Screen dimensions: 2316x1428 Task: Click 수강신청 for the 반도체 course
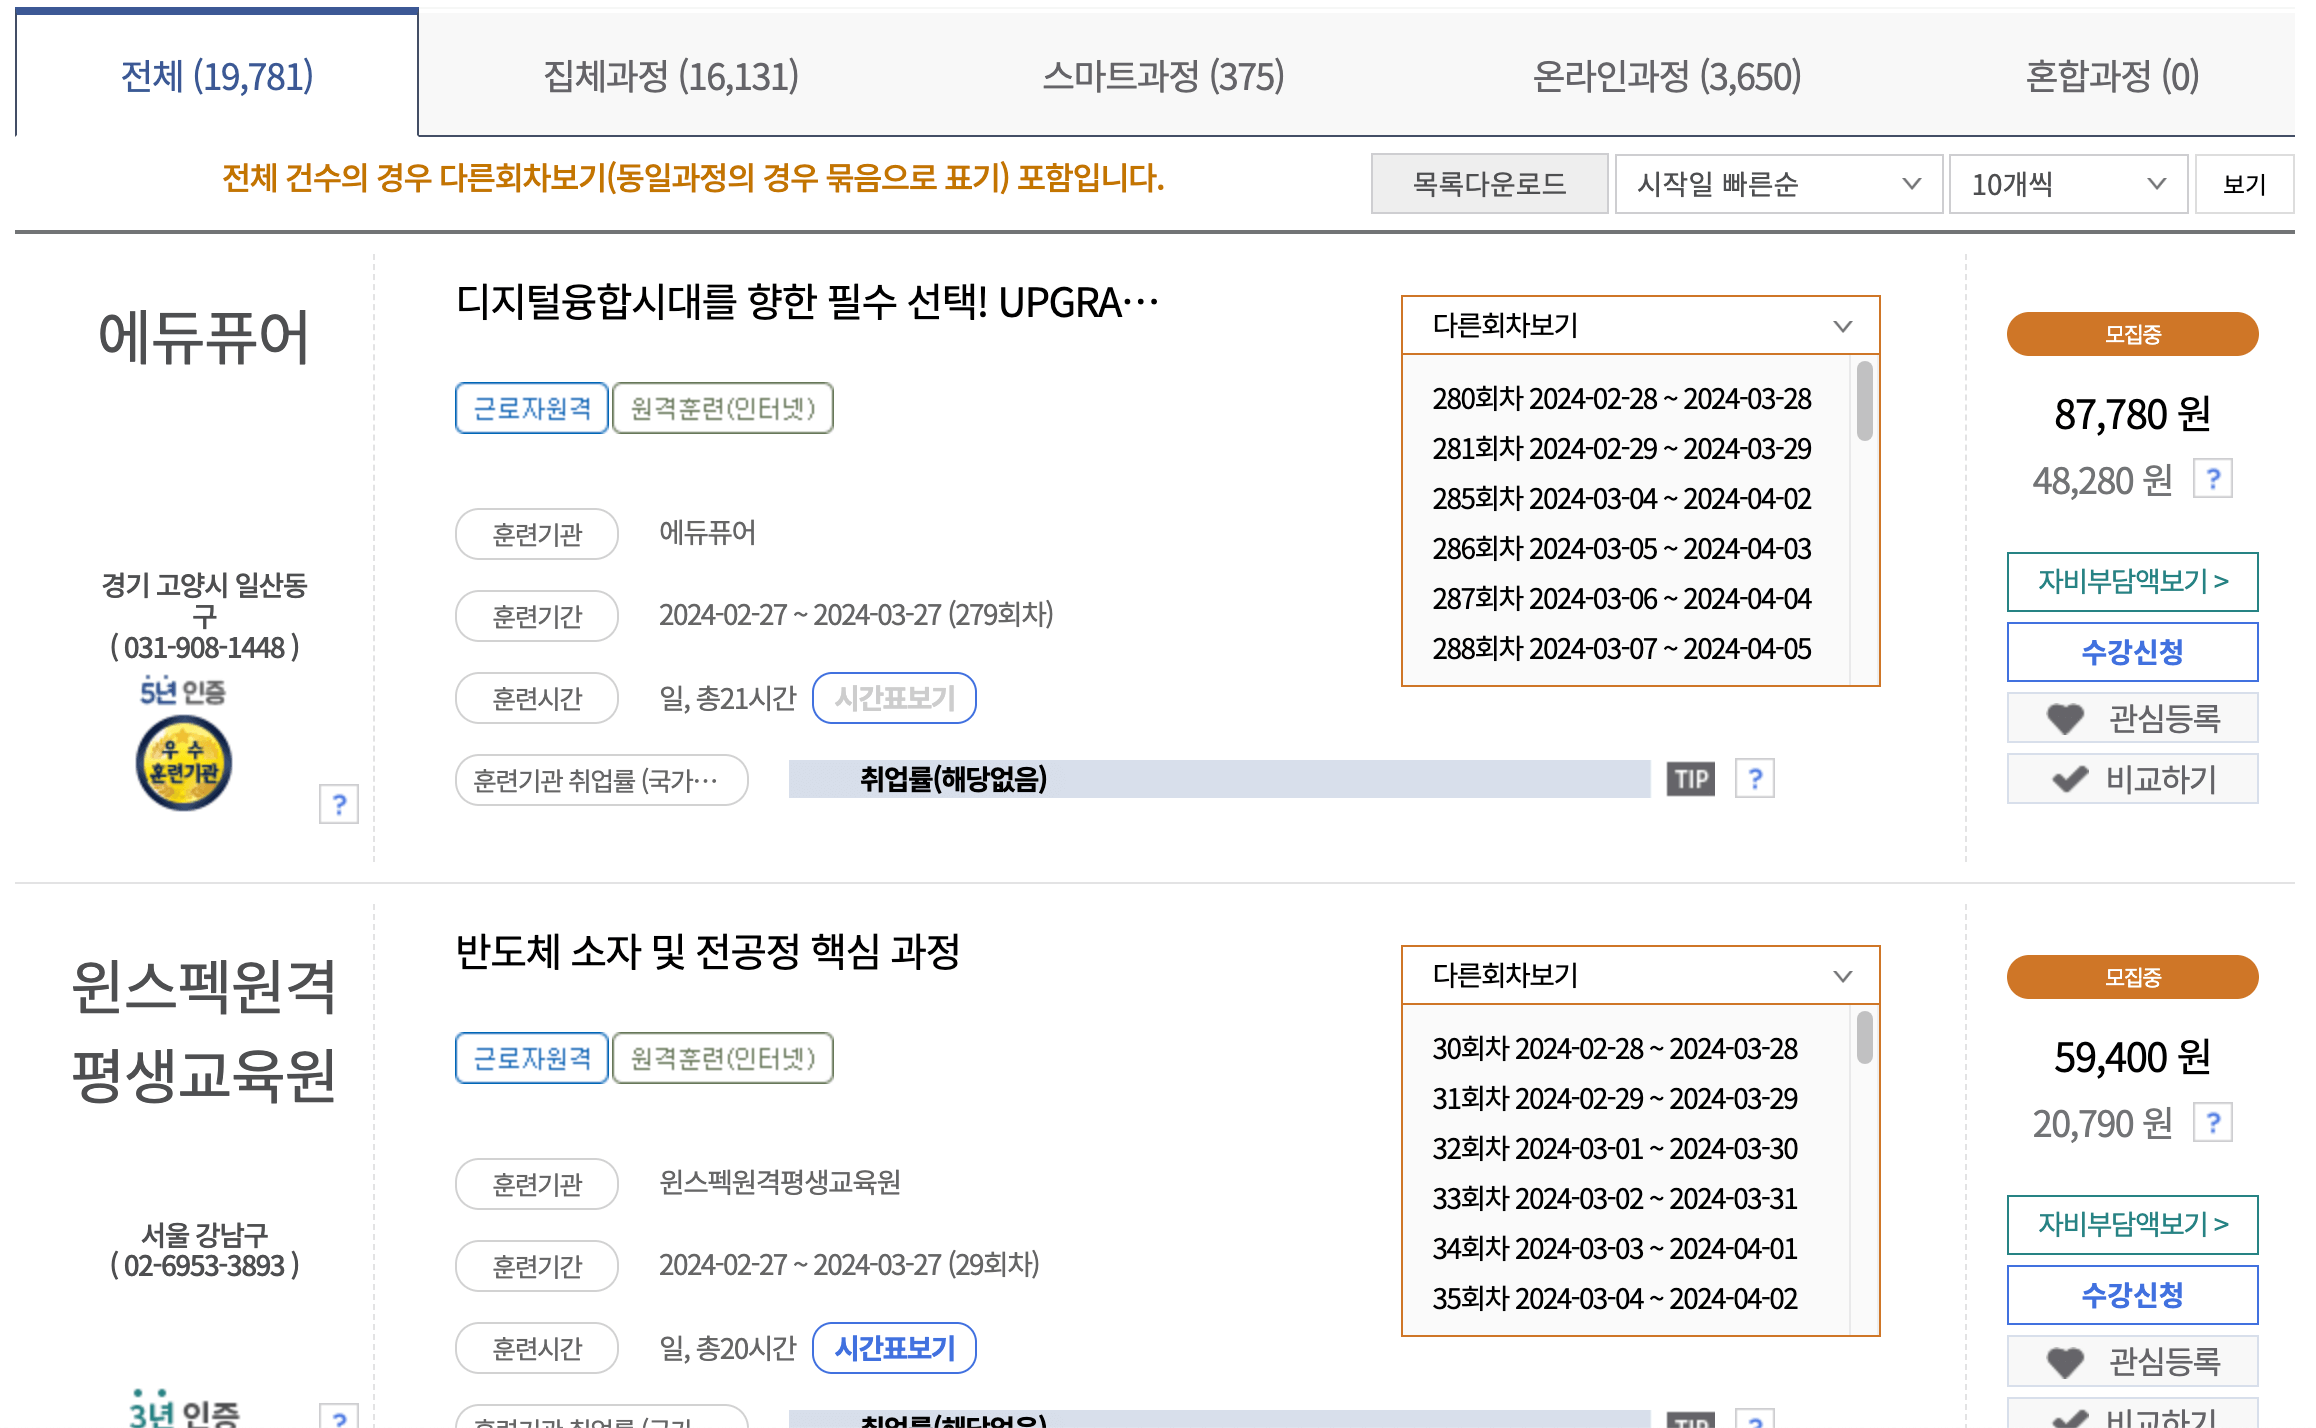[2132, 1295]
